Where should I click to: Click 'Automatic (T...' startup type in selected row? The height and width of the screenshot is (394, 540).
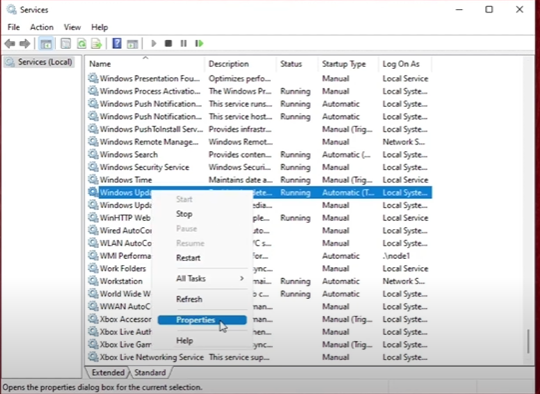coord(348,193)
